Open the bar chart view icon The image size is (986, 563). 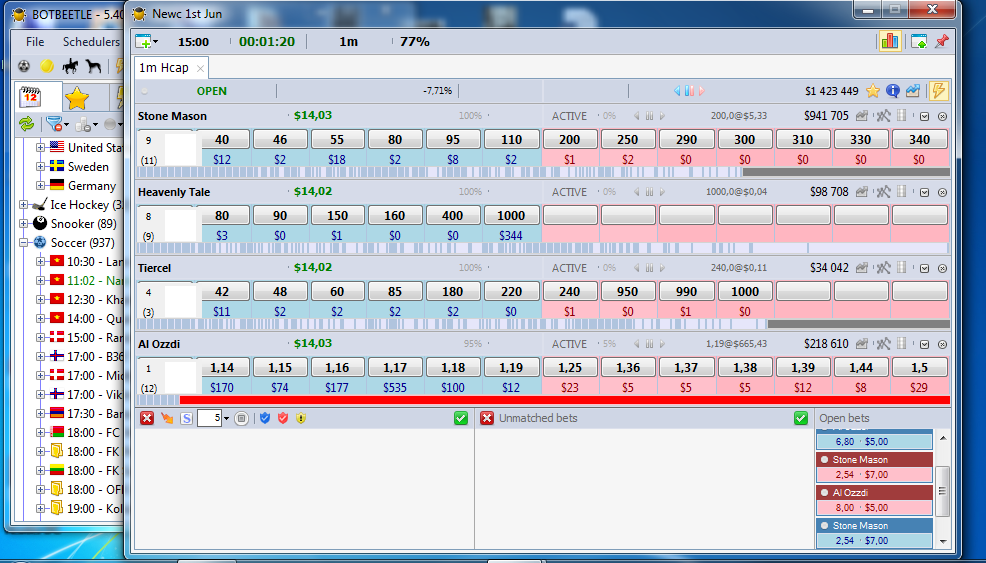pyautogui.click(x=890, y=42)
